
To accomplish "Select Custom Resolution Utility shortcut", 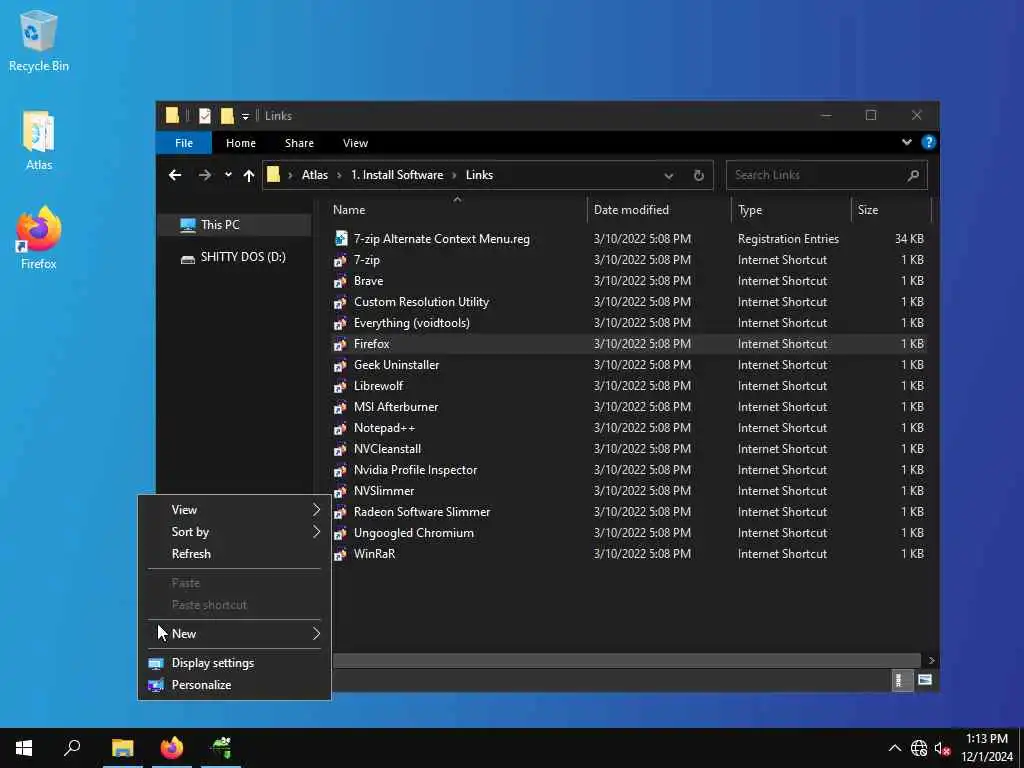I will pyautogui.click(x=421, y=302).
